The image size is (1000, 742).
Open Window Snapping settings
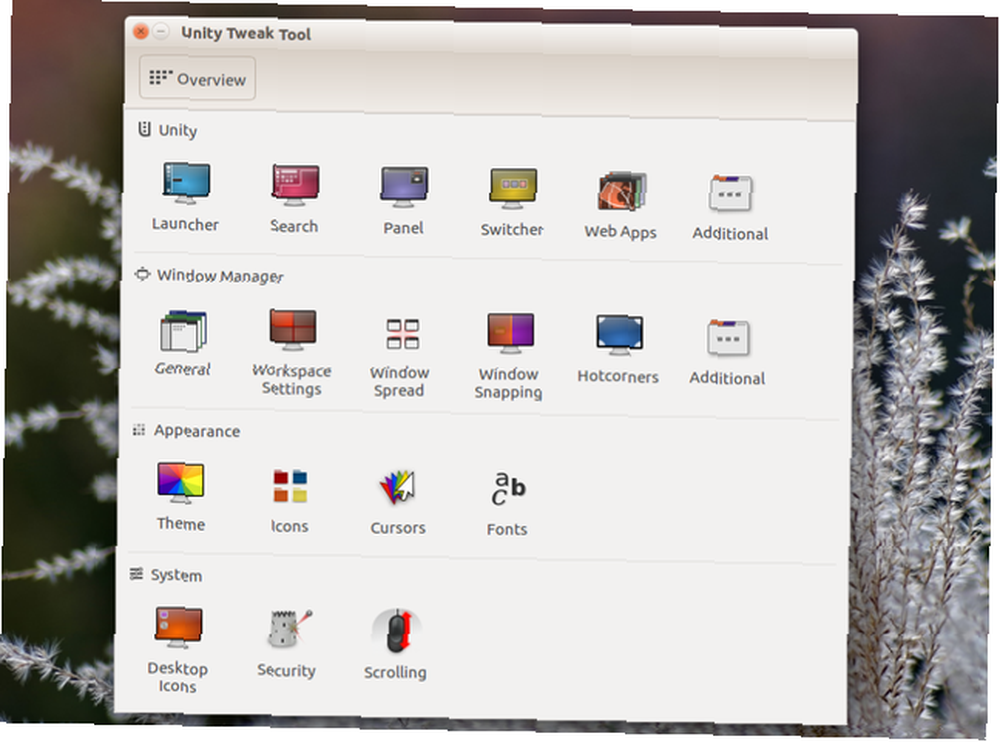click(x=509, y=356)
